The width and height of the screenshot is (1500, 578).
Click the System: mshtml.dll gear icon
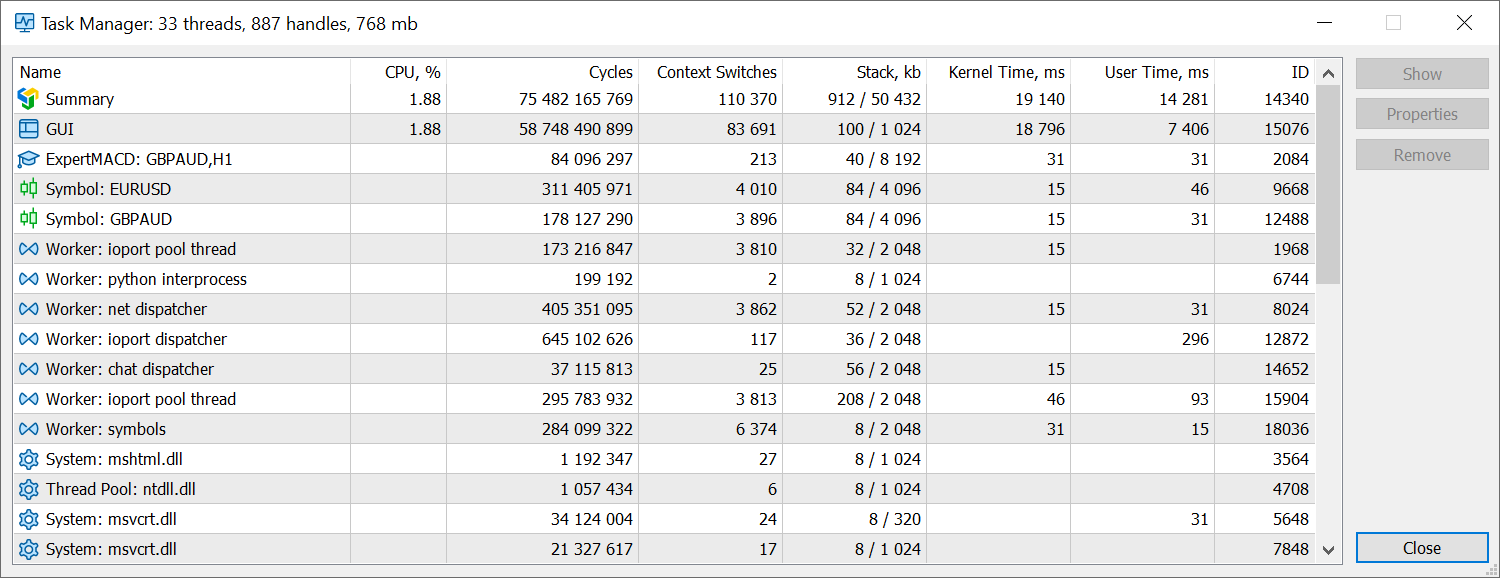pyautogui.click(x=28, y=458)
